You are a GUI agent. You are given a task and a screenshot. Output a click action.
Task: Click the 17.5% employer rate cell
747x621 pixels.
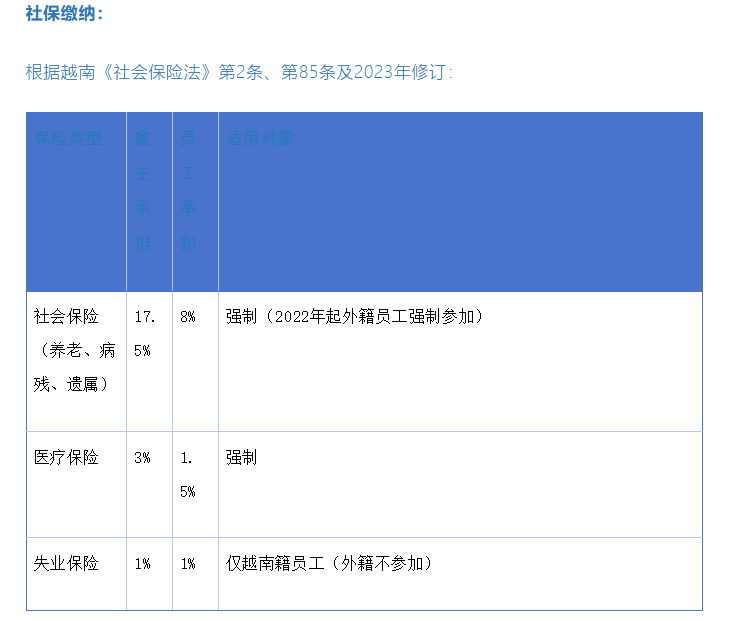(x=144, y=333)
